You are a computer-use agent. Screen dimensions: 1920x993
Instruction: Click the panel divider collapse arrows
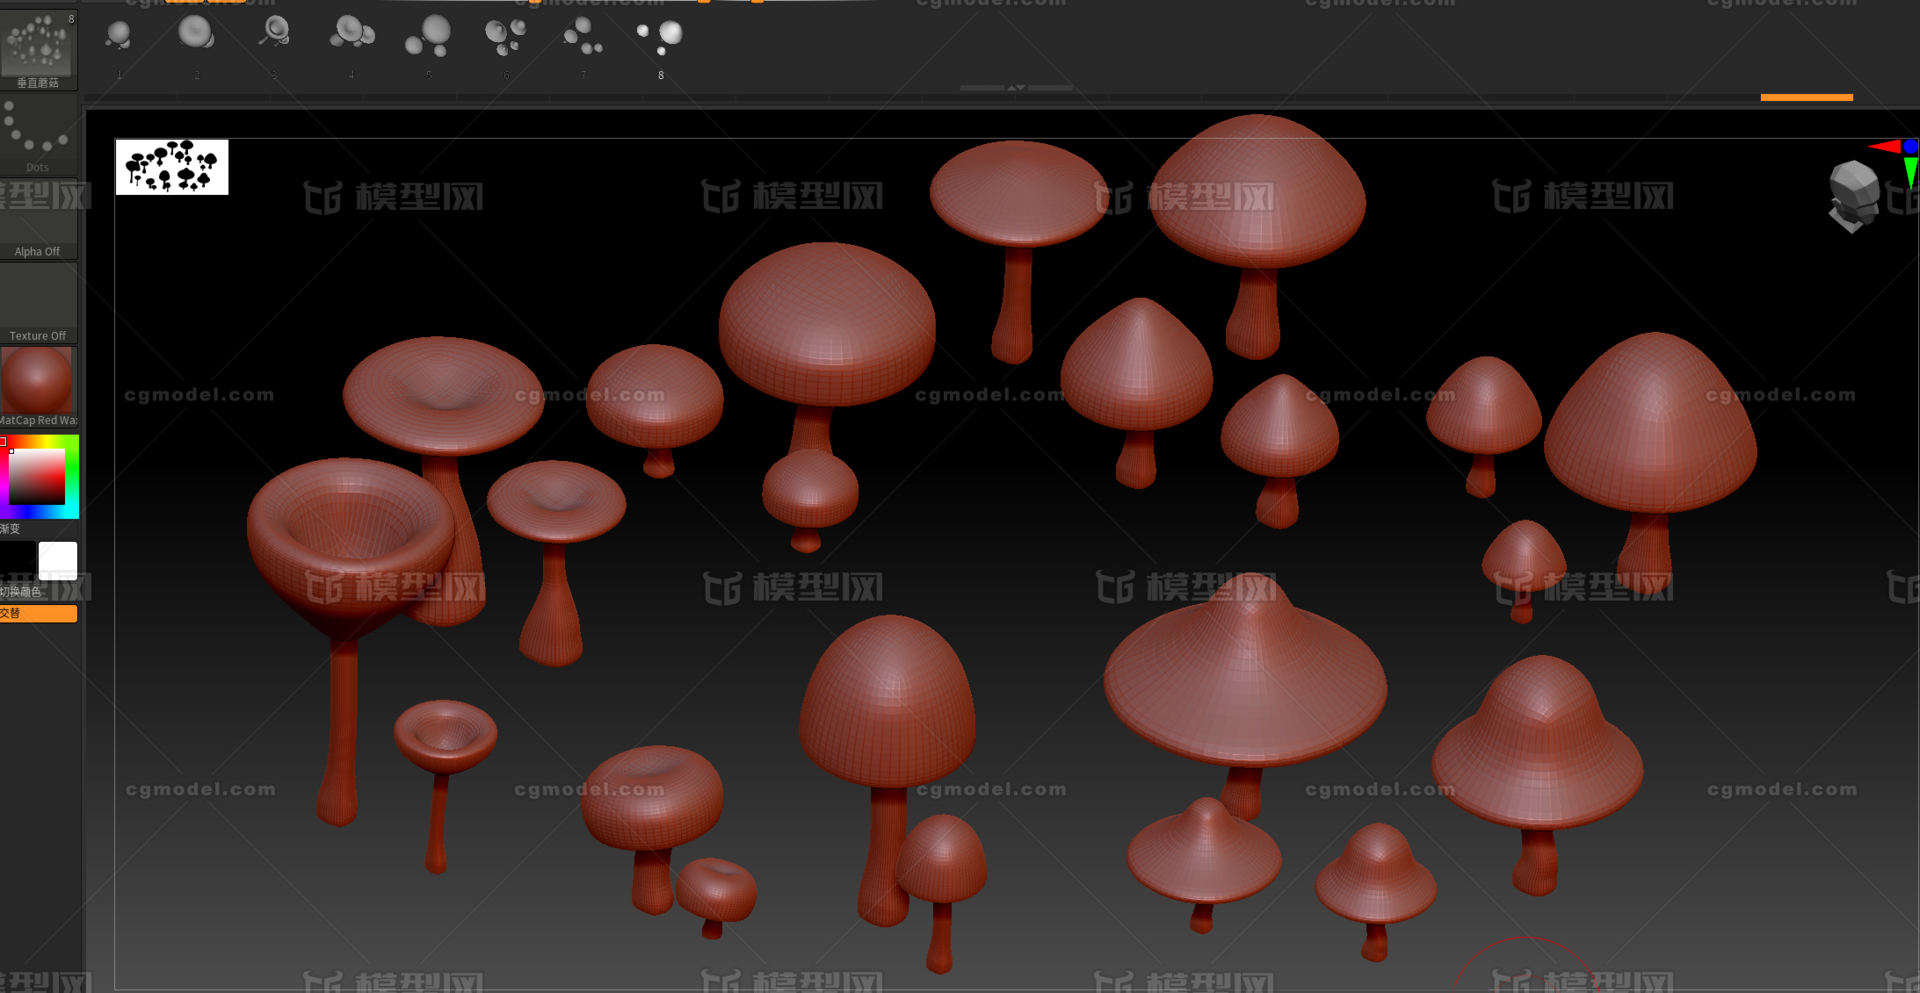point(1016,88)
